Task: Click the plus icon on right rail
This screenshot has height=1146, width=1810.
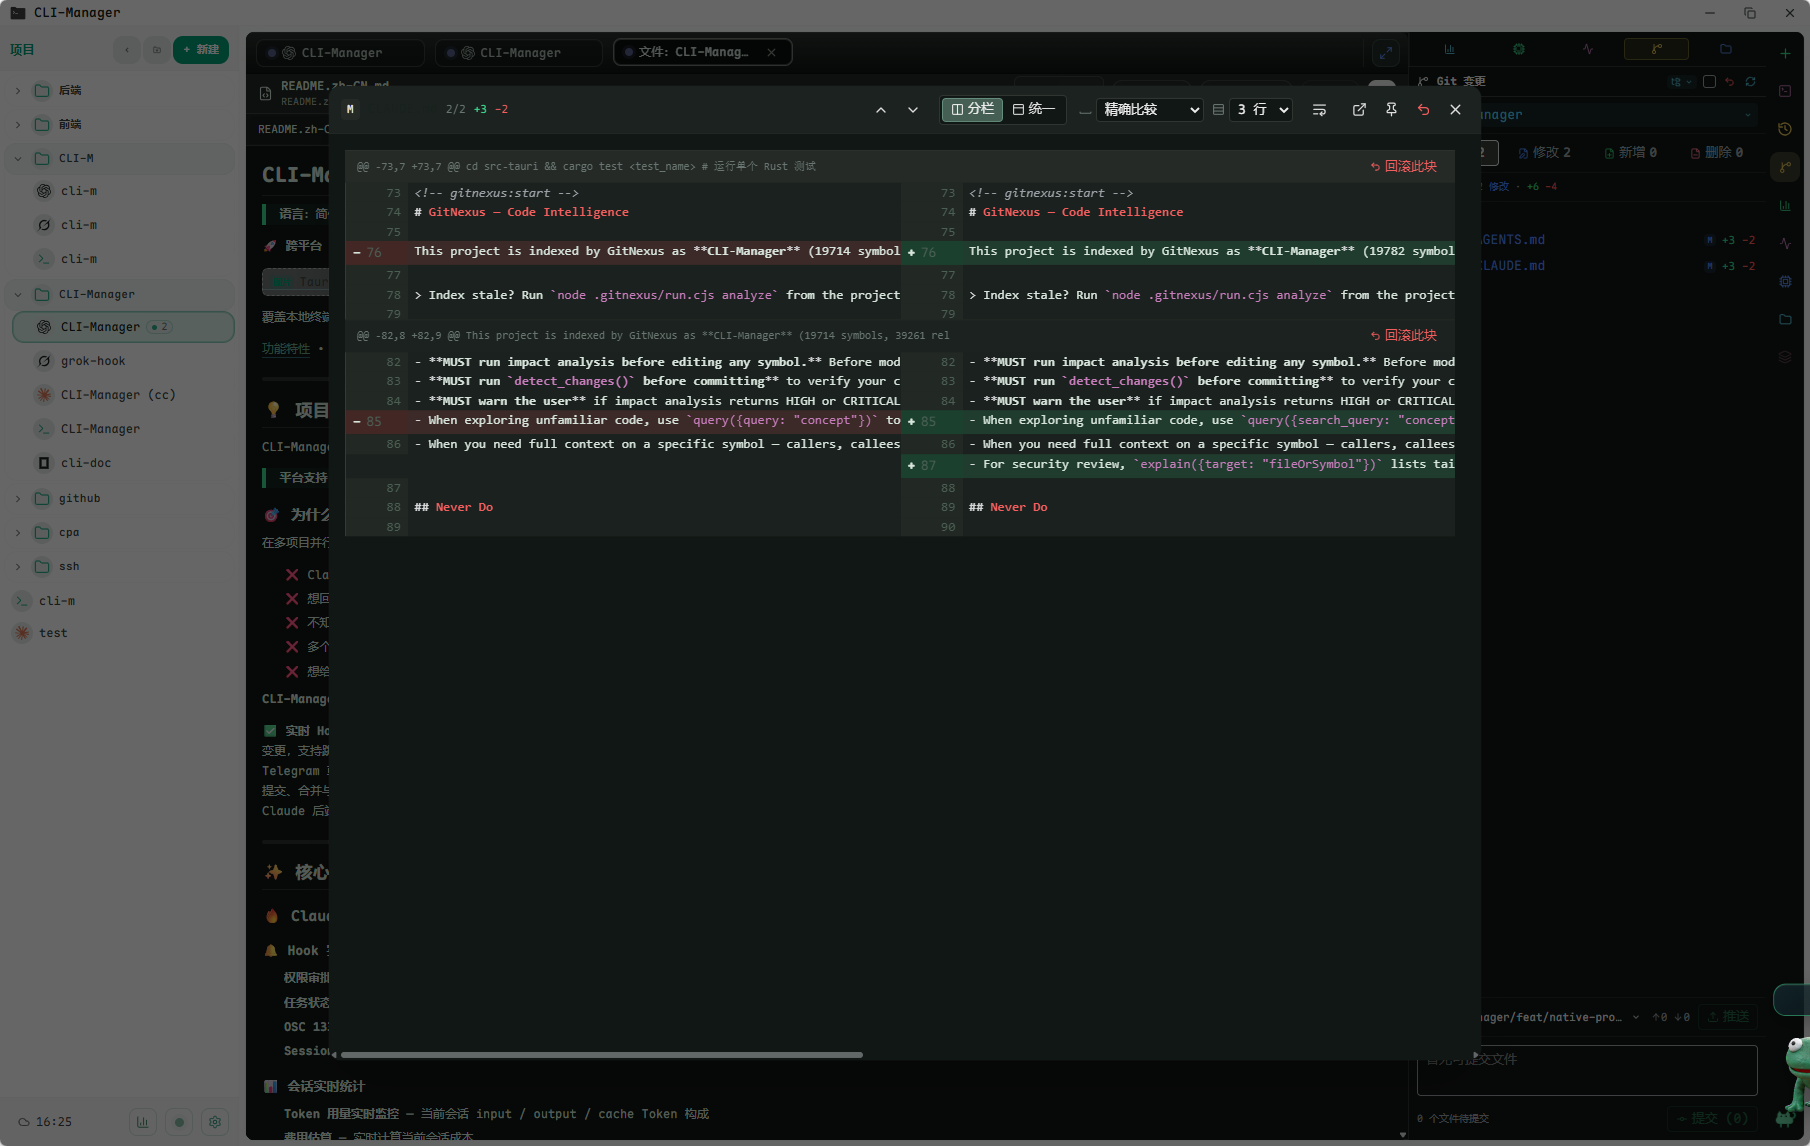Action: (x=1785, y=53)
